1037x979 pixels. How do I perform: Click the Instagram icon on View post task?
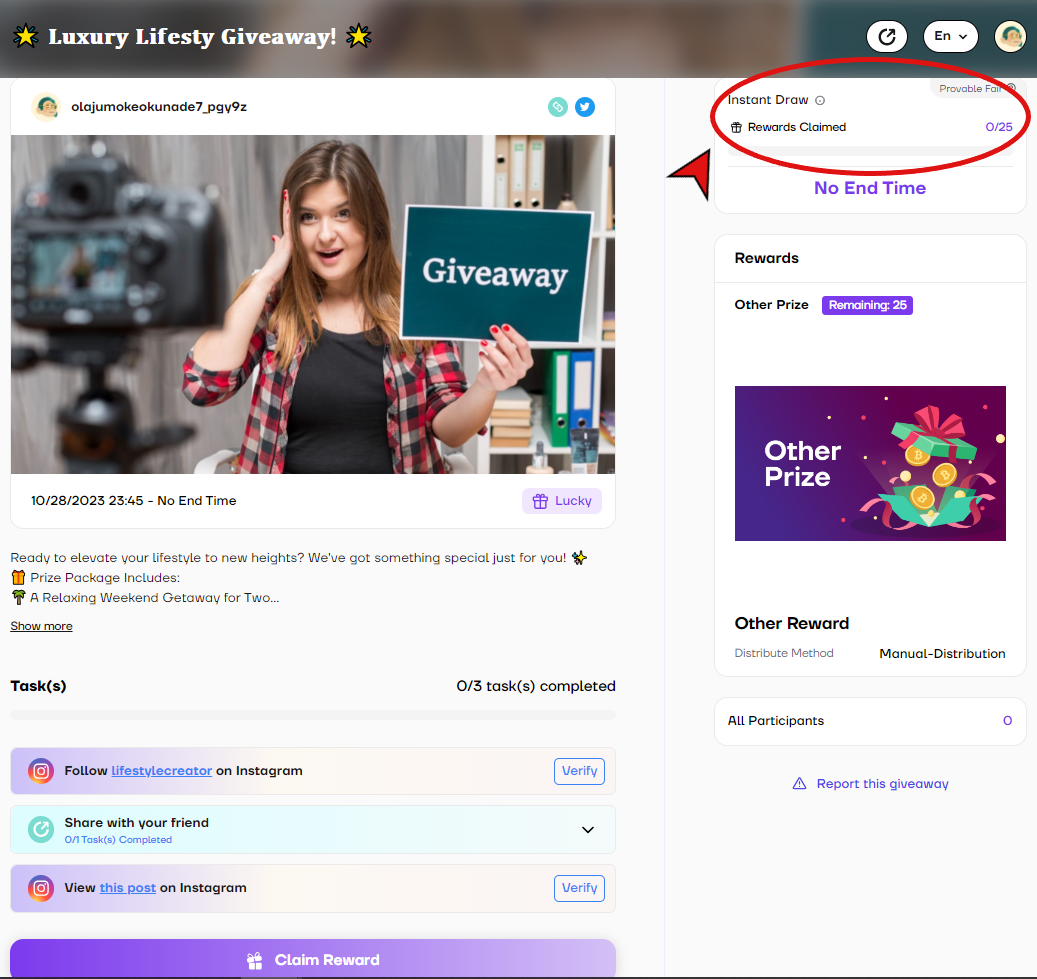[x=40, y=888]
